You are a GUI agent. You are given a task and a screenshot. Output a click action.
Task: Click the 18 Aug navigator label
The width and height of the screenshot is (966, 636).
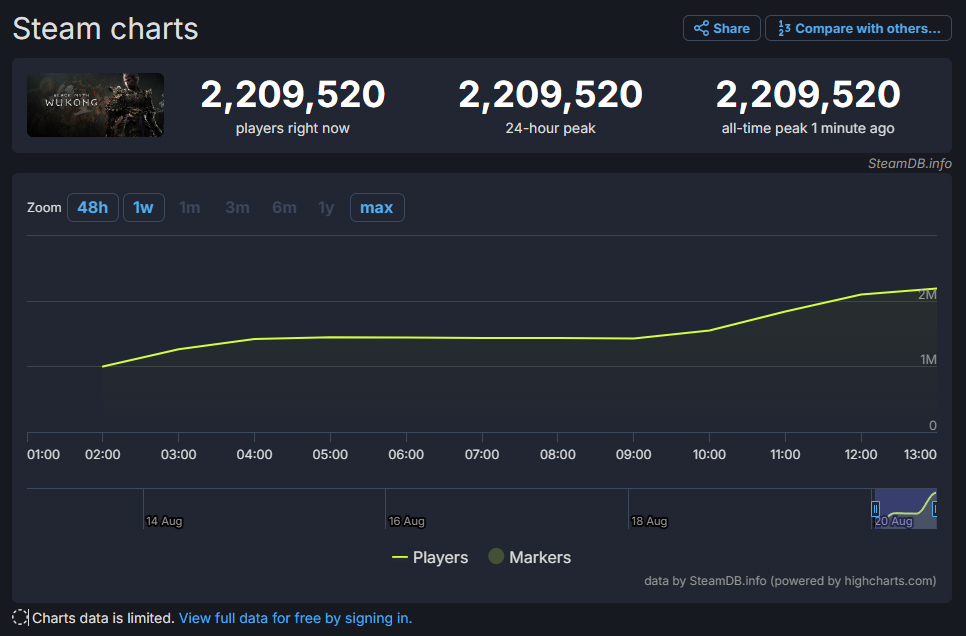tap(649, 521)
